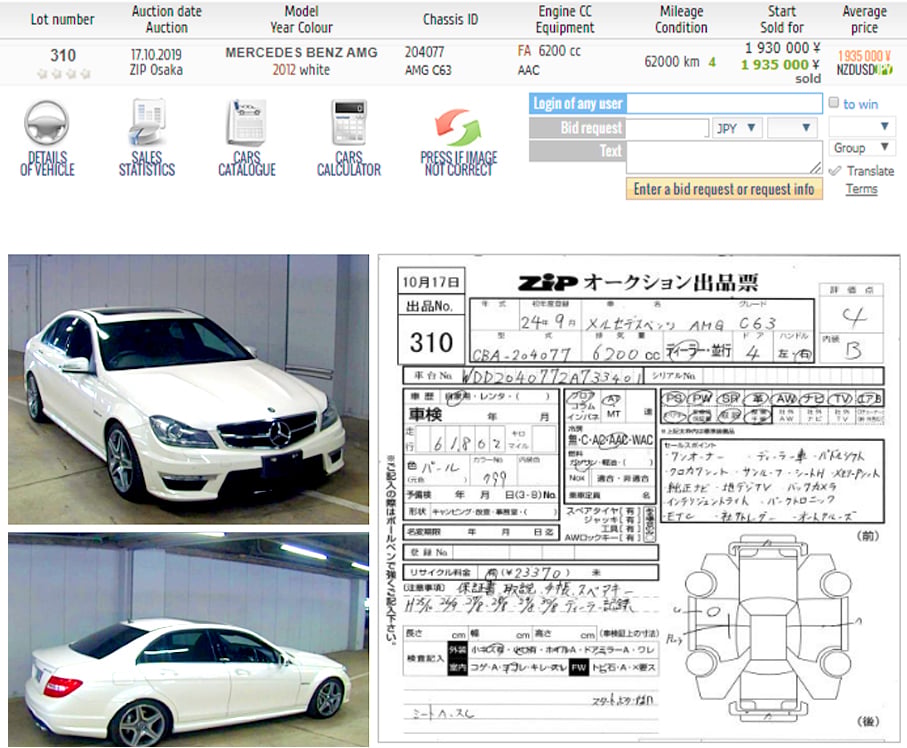Click Press If Image Not Correct arrows icon
Screen dimensions: 907x748
tap(458, 127)
